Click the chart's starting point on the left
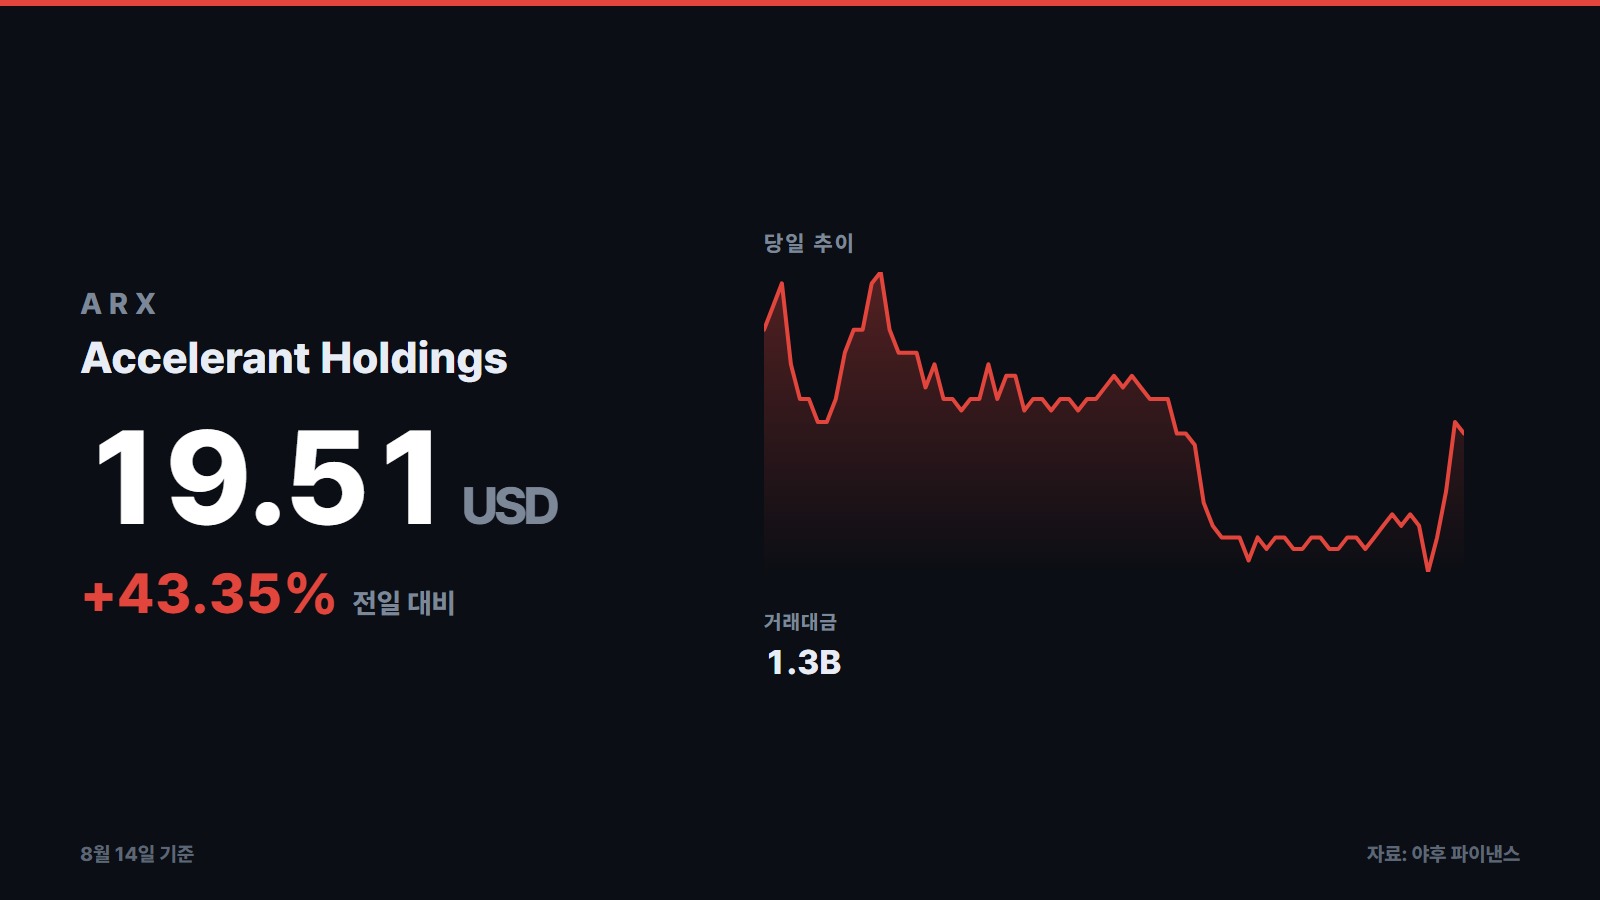Viewport: 1600px width, 900px height. click(x=766, y=328)
